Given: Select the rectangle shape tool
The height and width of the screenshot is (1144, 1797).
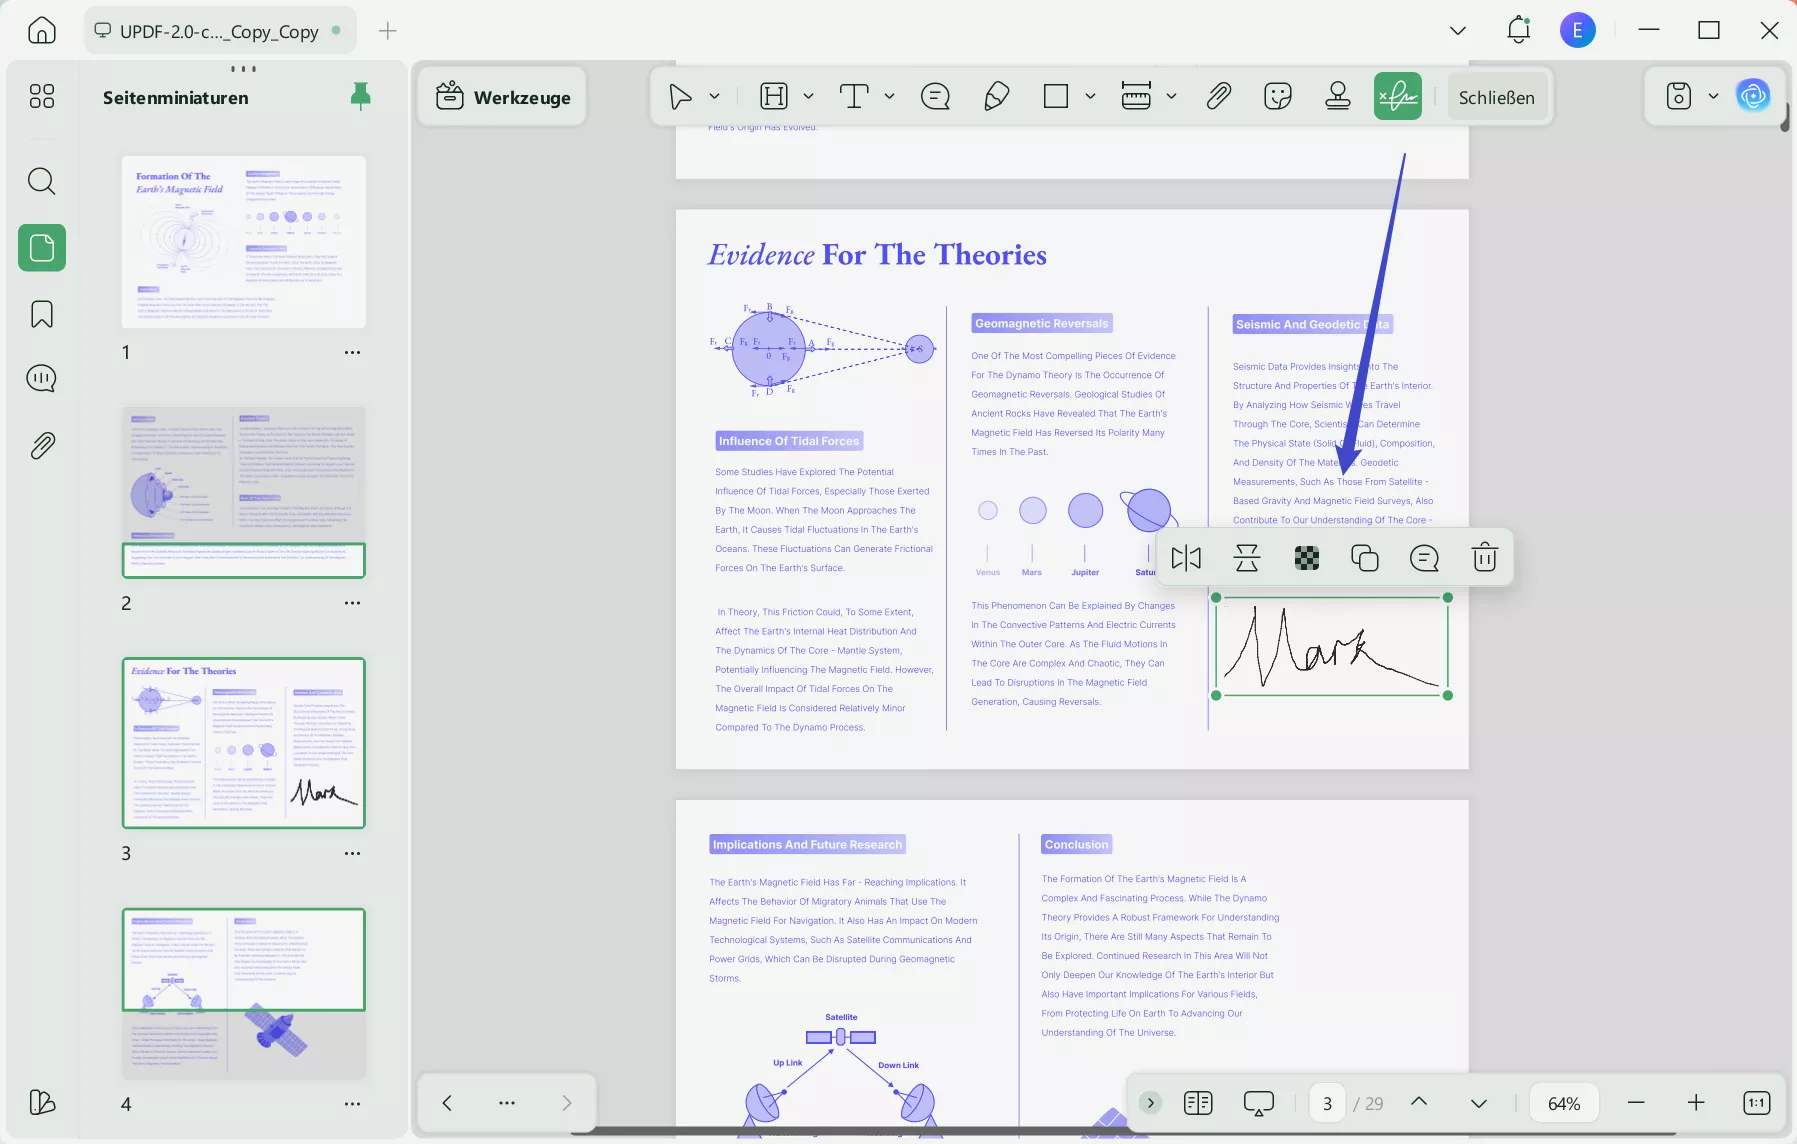Looking at the screenshot, I should pos(1056,96).
